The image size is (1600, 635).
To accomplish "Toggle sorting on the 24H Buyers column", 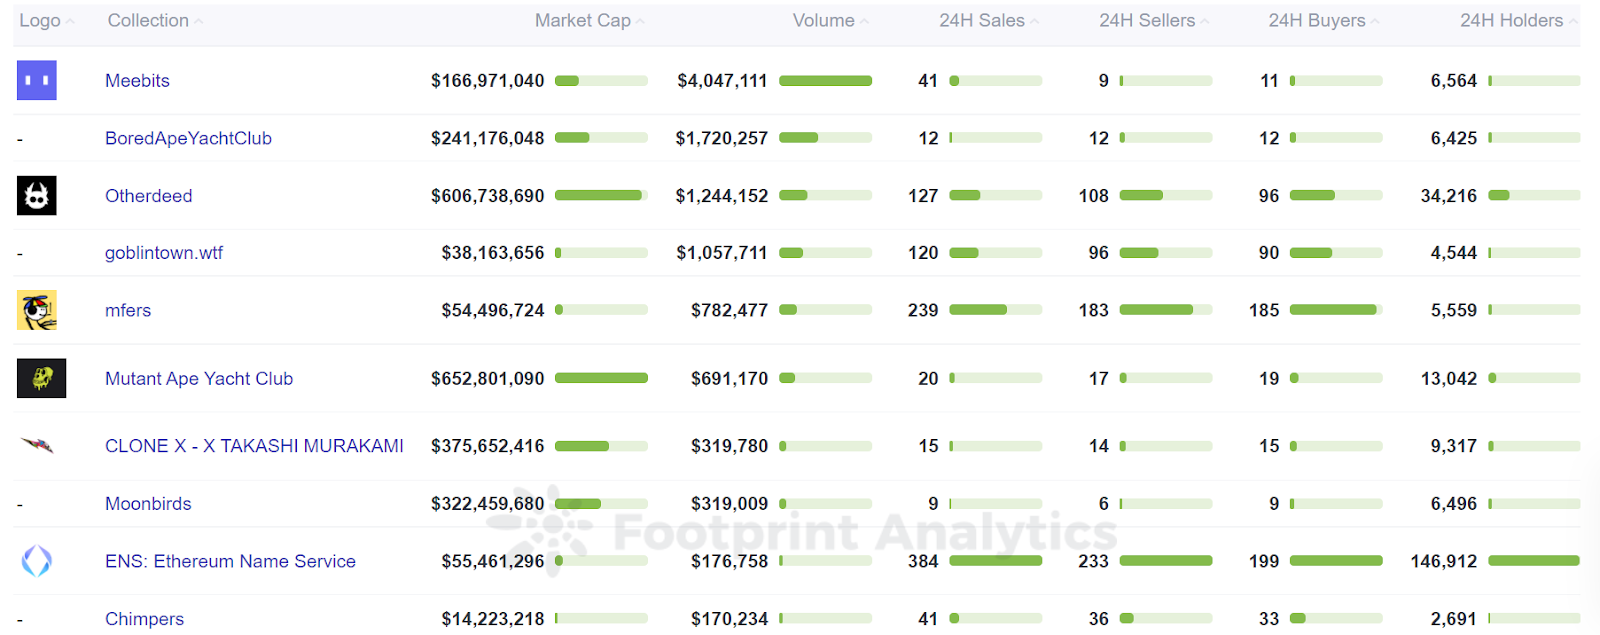I will [x=1315, y=20].
